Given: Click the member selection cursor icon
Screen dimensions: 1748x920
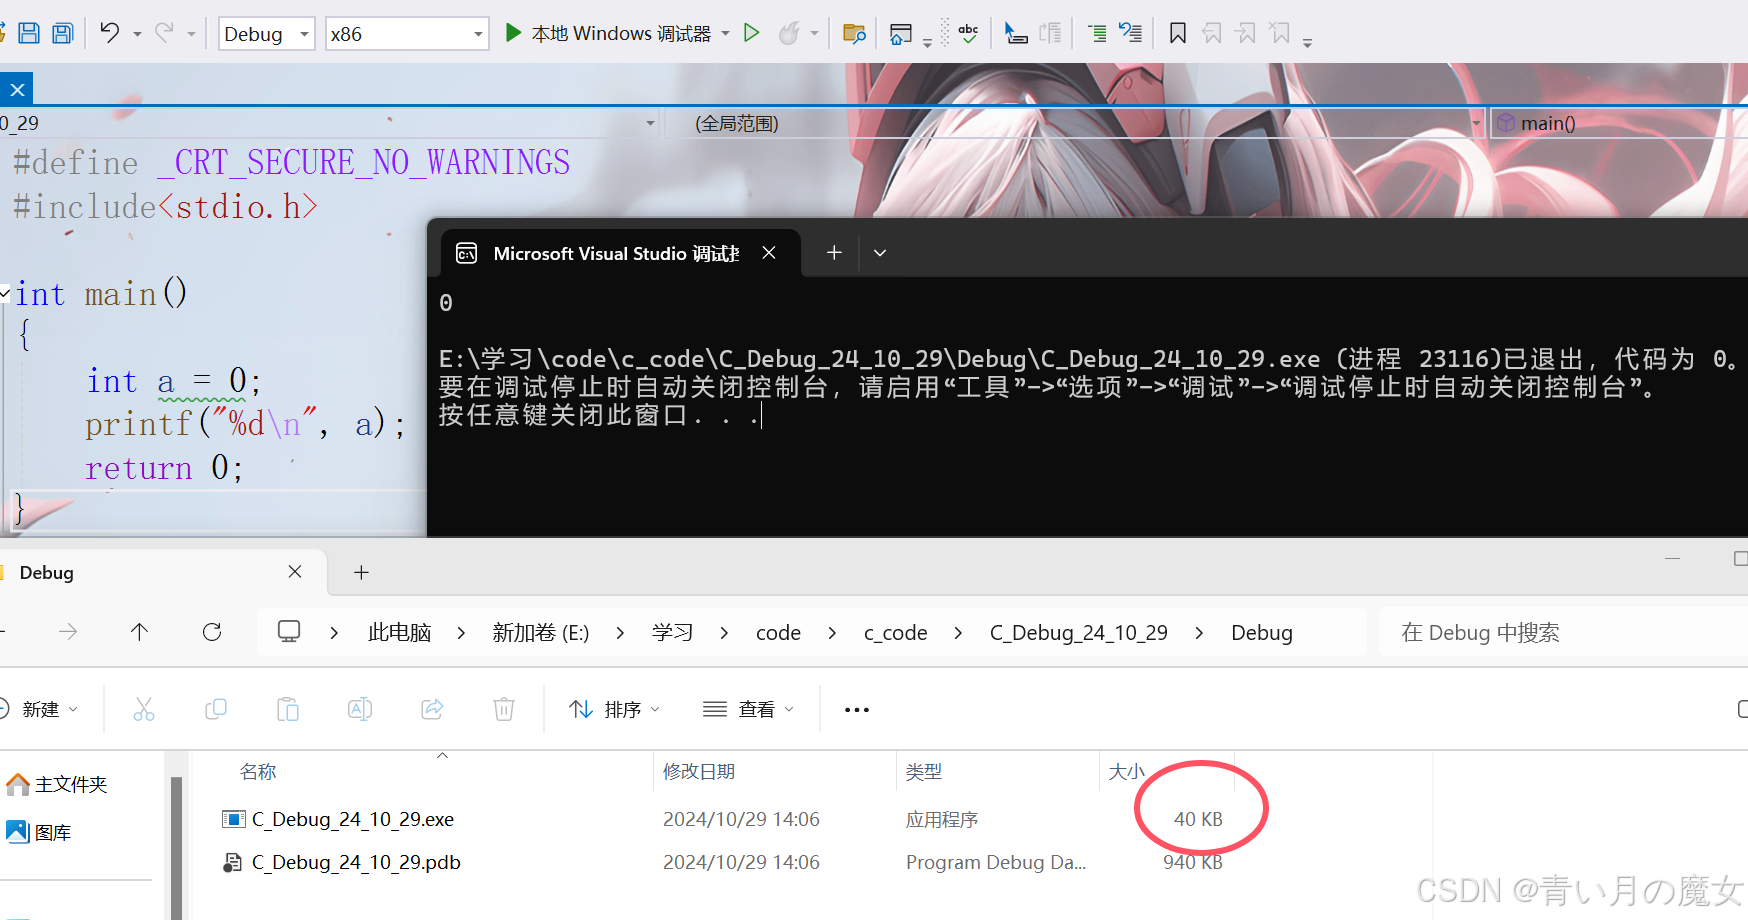Looking at the screenshot, I should click(x=1016, y=33).
